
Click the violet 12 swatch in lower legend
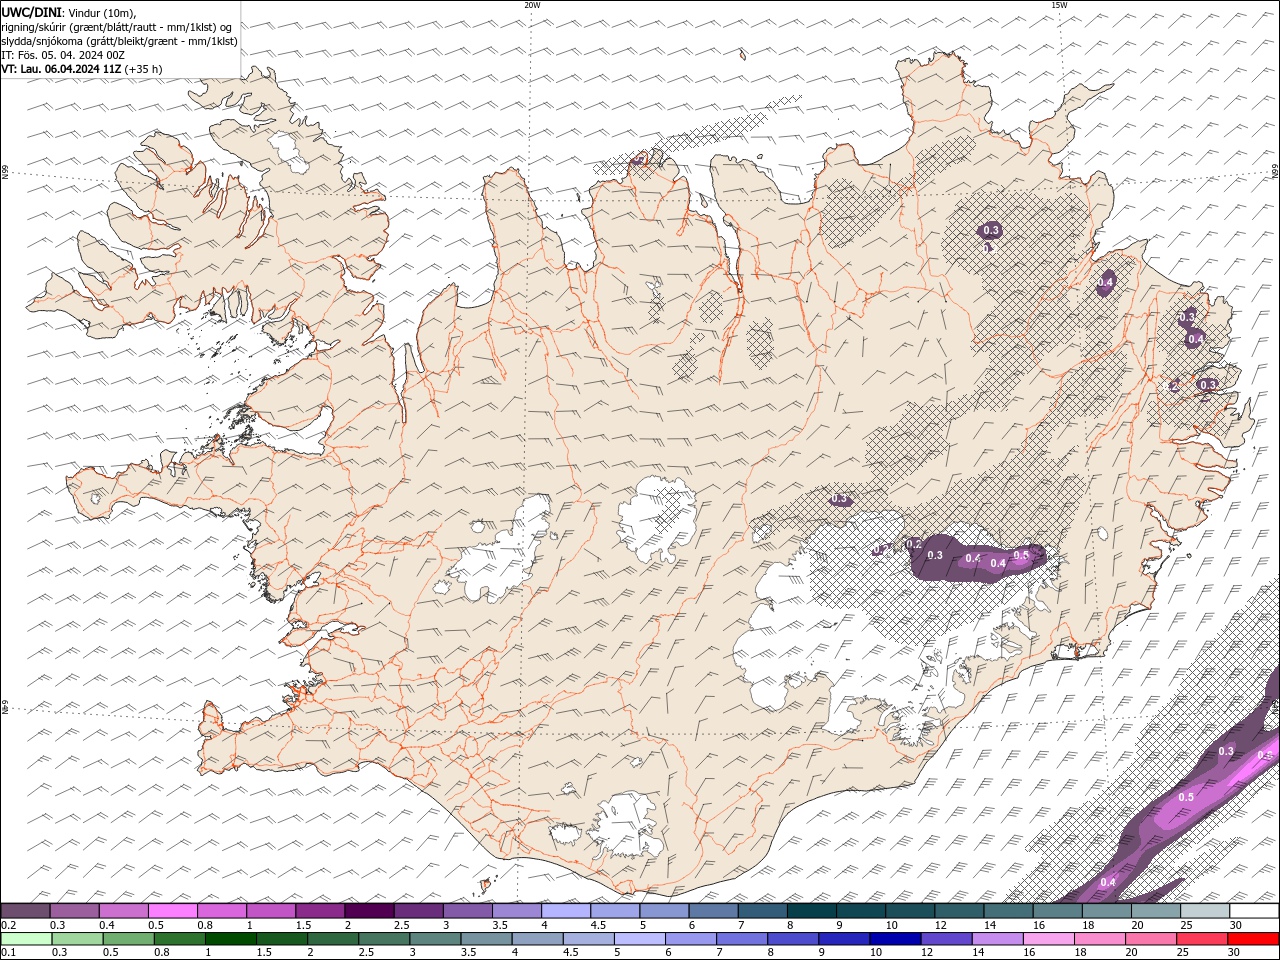(x=947, y=939)
